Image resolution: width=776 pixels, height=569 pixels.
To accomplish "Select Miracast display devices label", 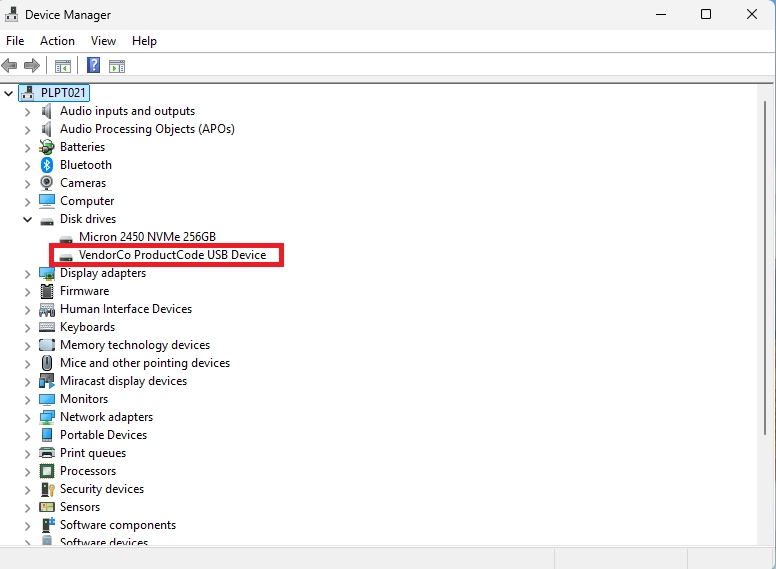I will click(x=124, y=381).
